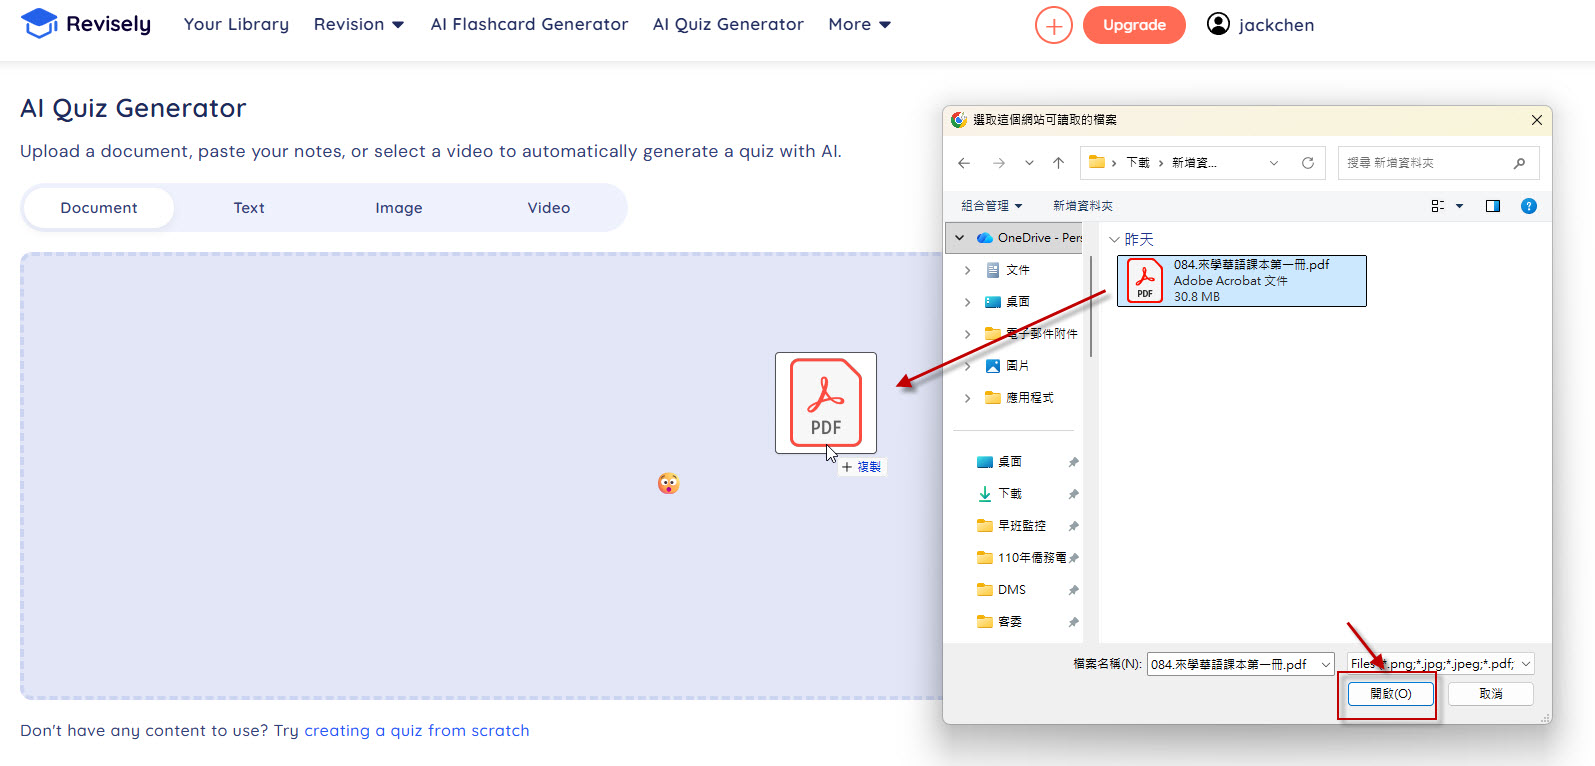Open the jackchen user profile icon
Screen dimensions: 1595x766
1218,24
